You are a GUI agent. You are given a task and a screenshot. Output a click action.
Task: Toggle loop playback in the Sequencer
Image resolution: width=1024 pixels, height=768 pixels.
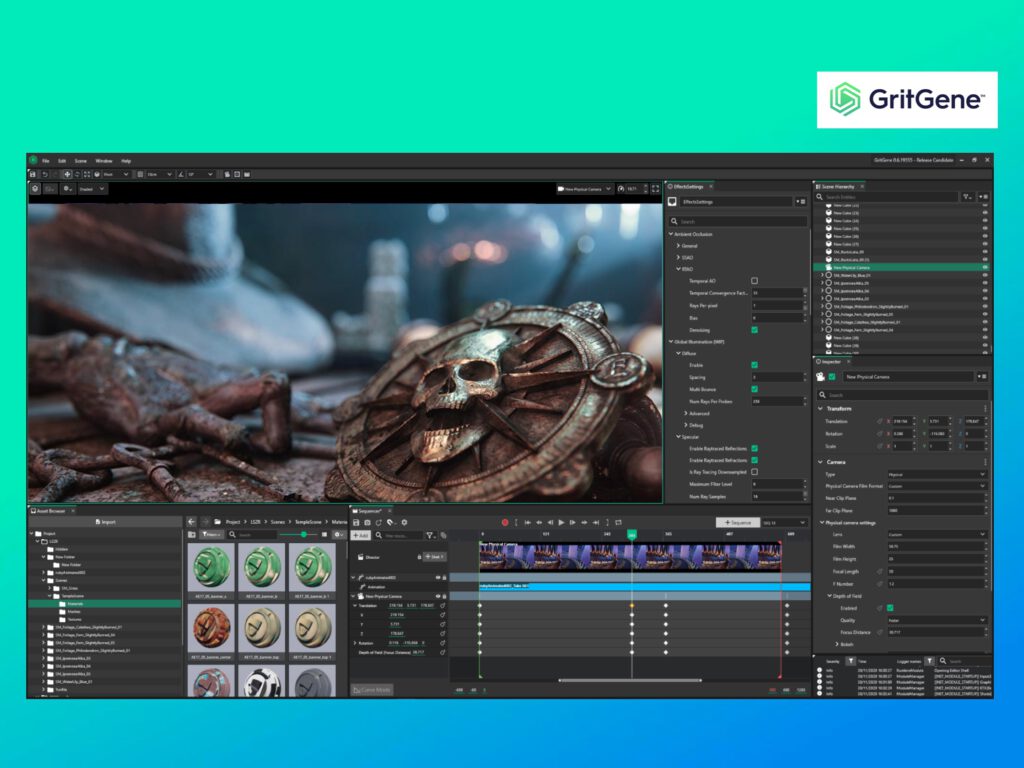click(618, 522)
